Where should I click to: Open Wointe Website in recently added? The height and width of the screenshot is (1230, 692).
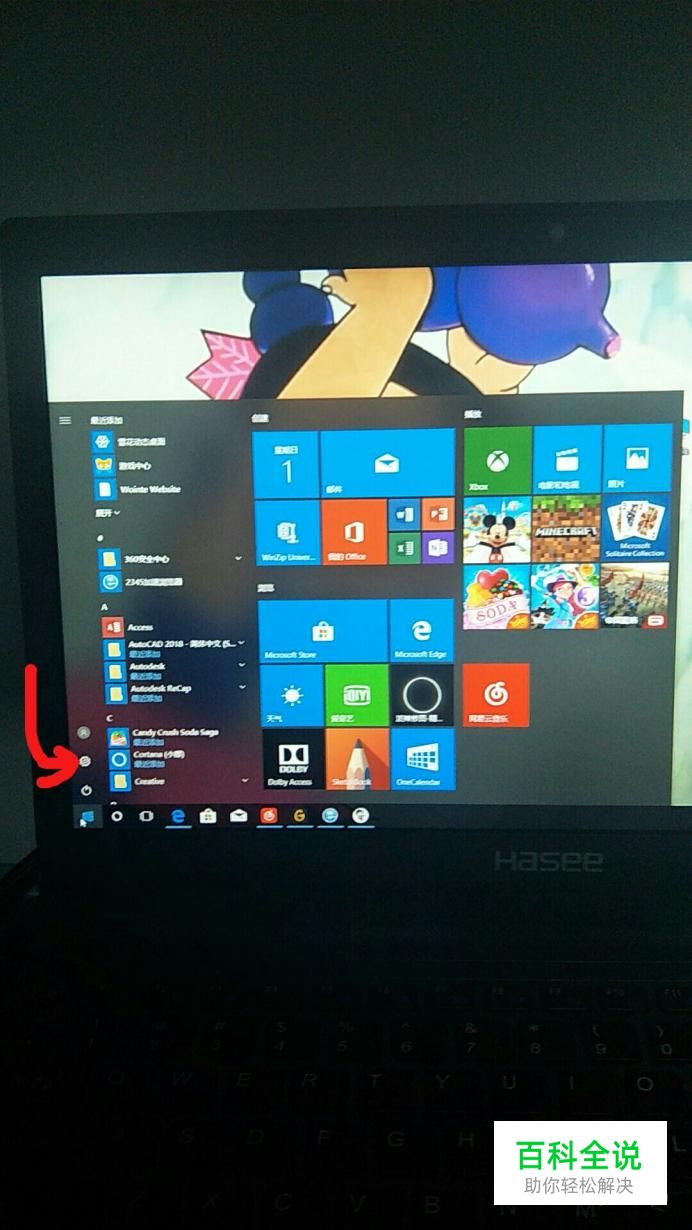(167, 489)
